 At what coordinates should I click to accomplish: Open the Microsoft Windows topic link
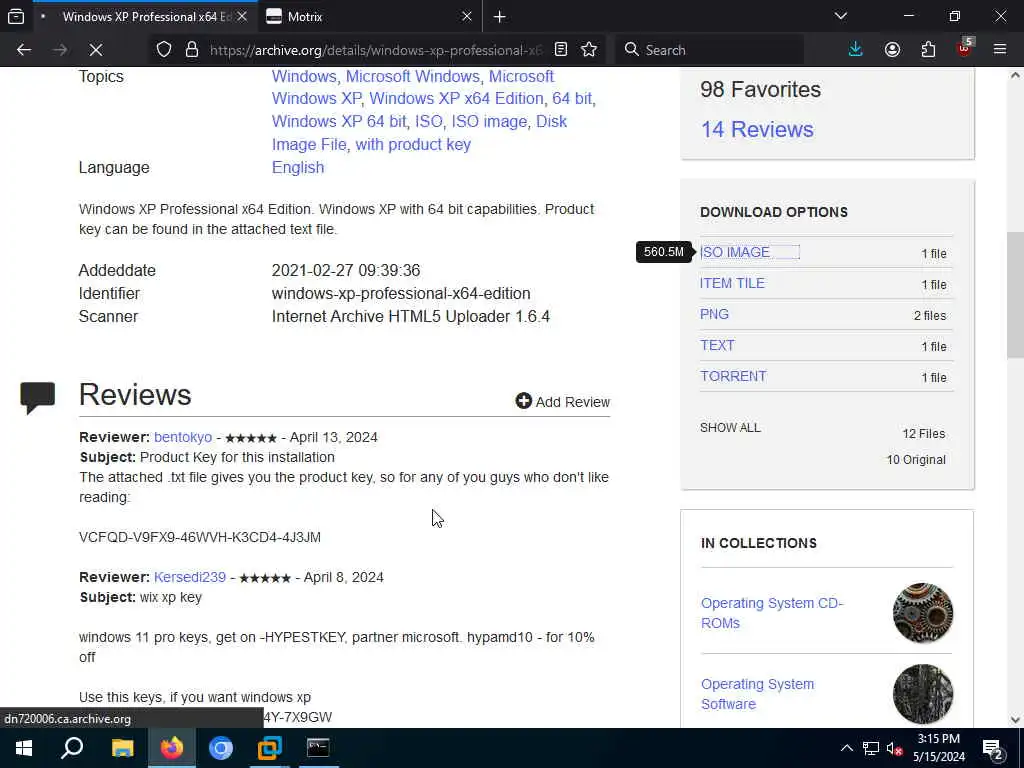point(413,76)
